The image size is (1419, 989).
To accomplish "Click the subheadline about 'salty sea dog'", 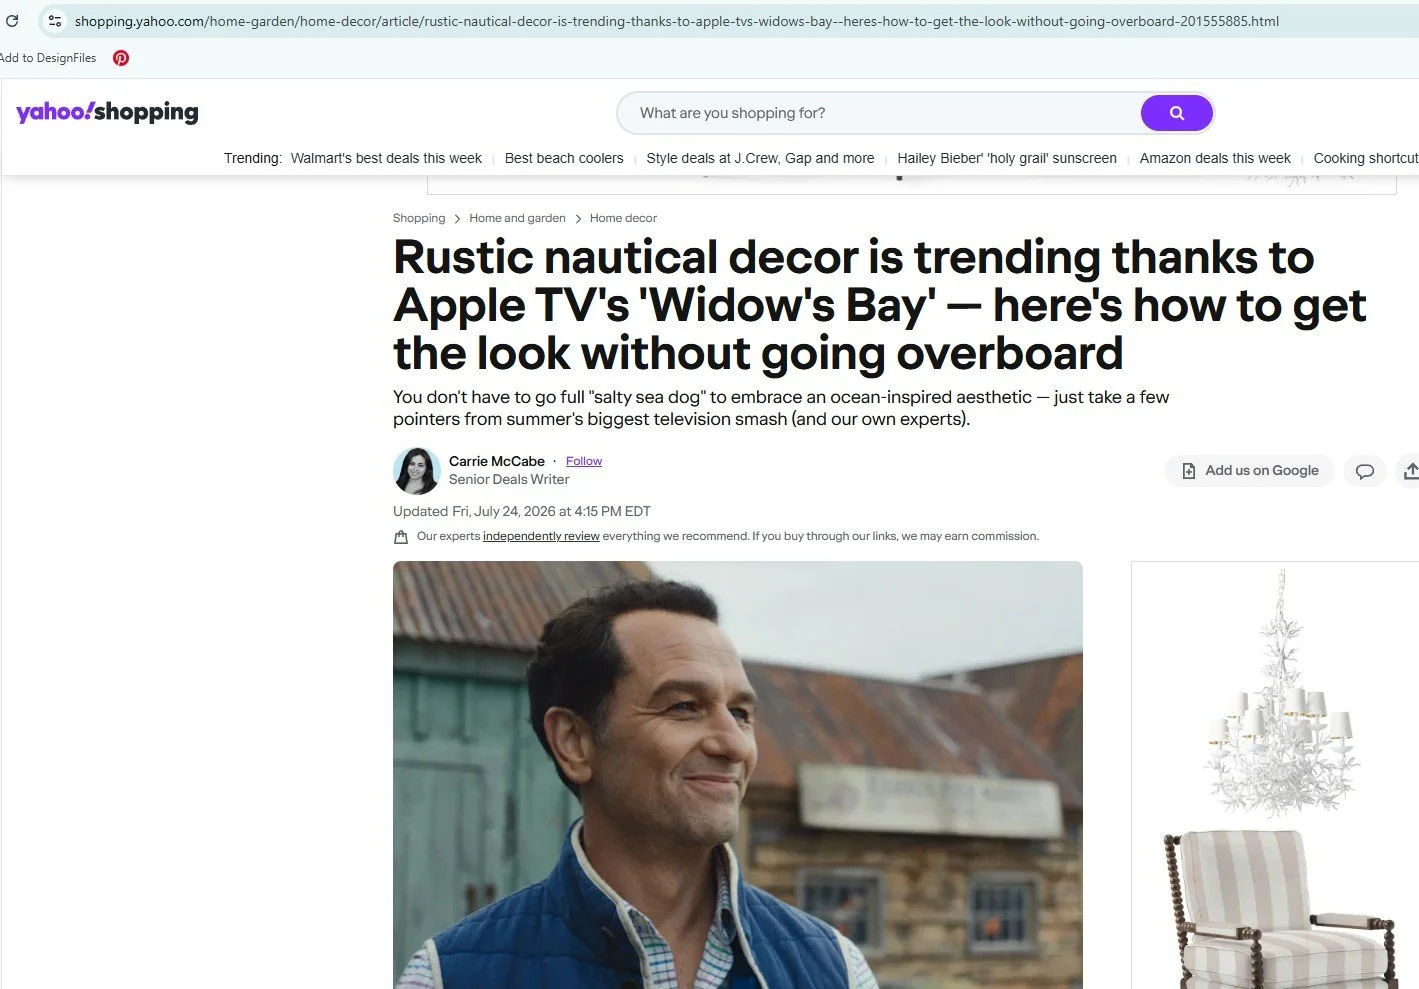I will [x=781, y=408].
